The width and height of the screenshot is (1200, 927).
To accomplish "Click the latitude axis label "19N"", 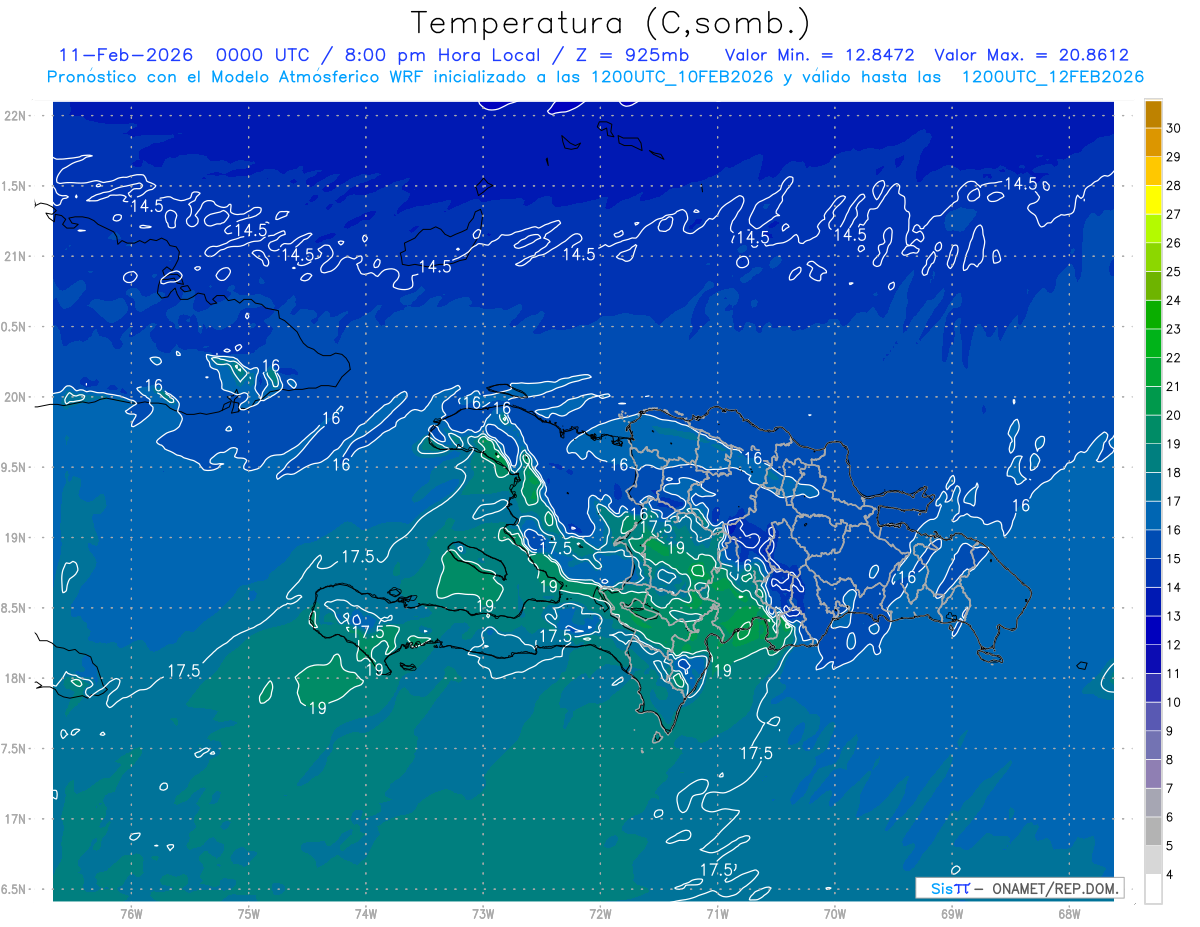I will pos(16,538).
